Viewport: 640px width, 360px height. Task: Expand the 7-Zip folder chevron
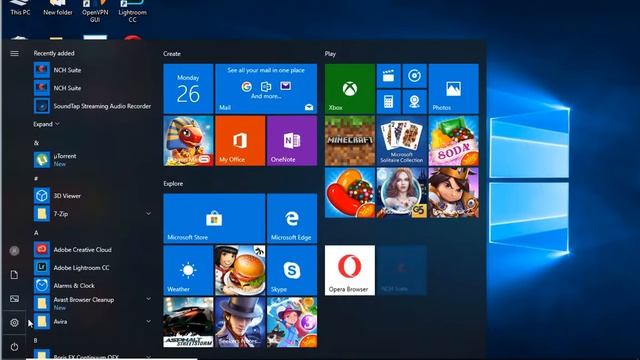coord(149,213)
